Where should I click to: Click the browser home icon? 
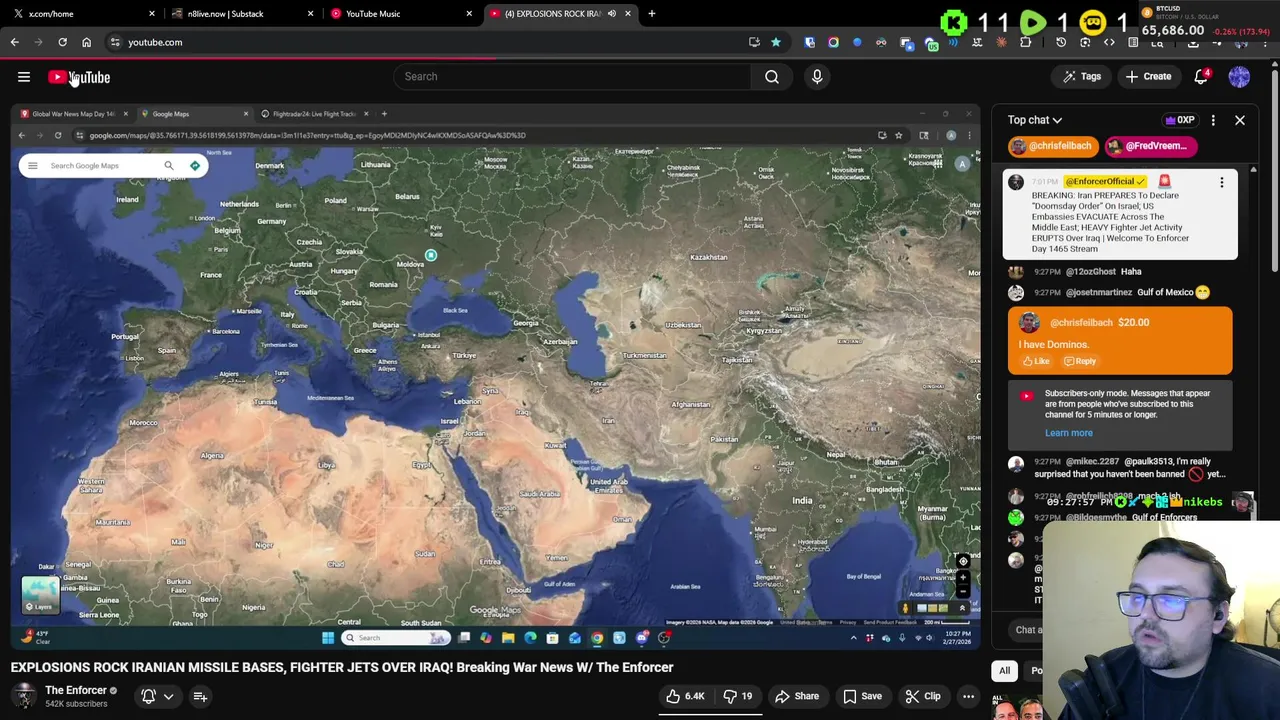86,42
